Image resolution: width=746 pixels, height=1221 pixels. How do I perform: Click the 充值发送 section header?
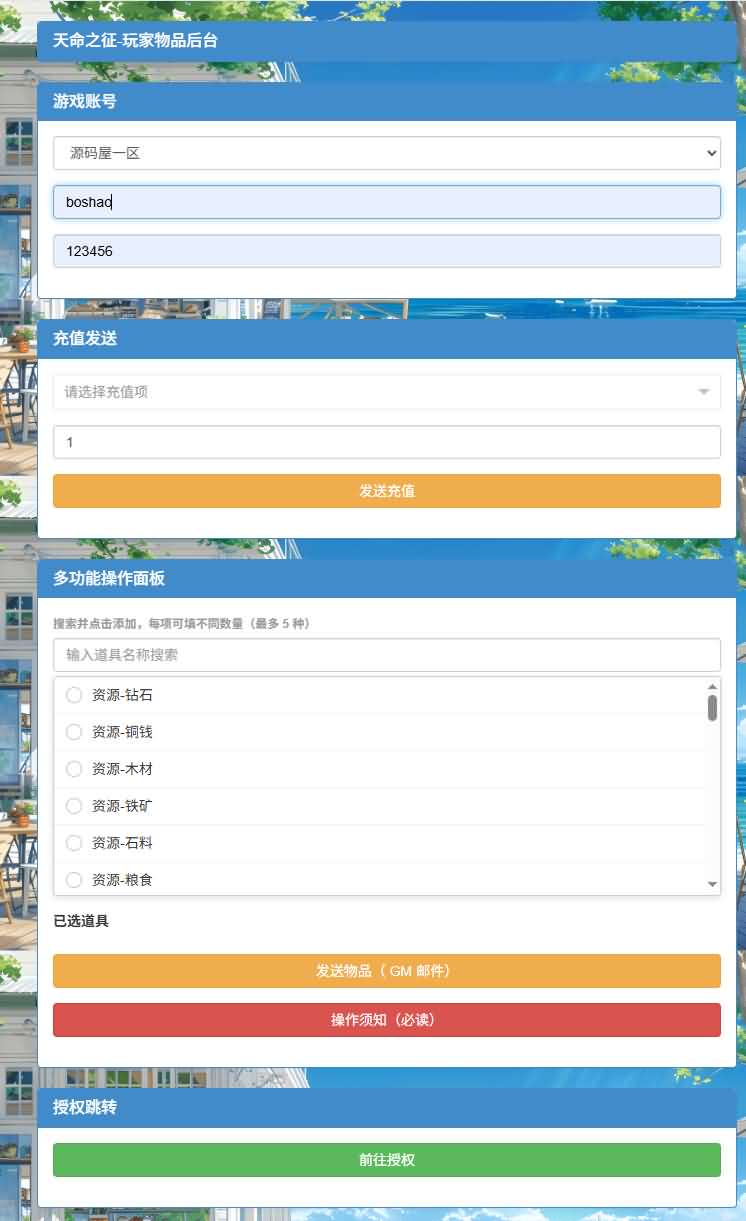[386, 339]
